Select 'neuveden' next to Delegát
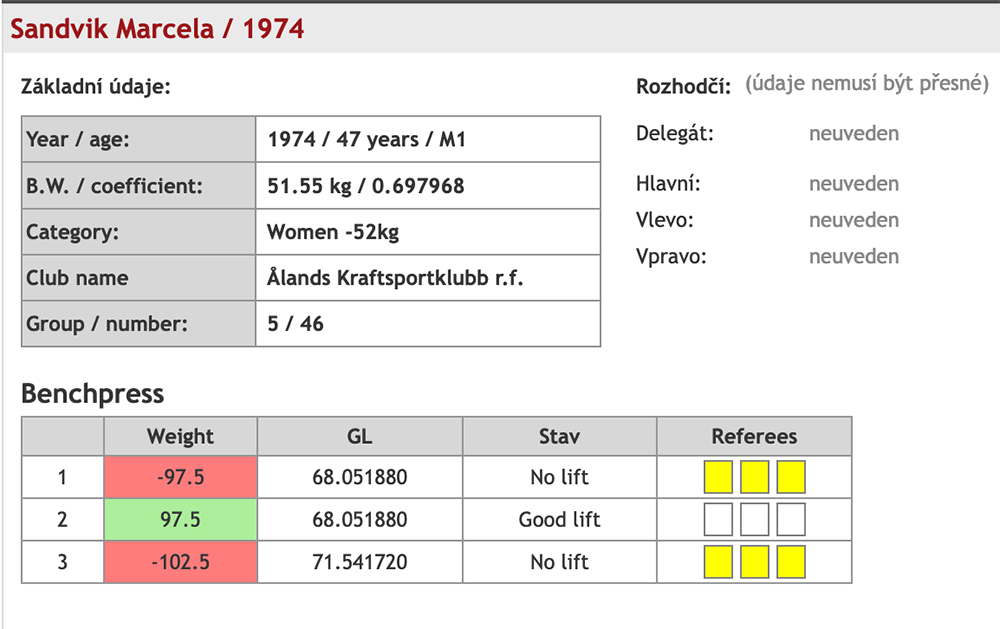The width and height of the screenshot is (1000, 629). [854, 133]
